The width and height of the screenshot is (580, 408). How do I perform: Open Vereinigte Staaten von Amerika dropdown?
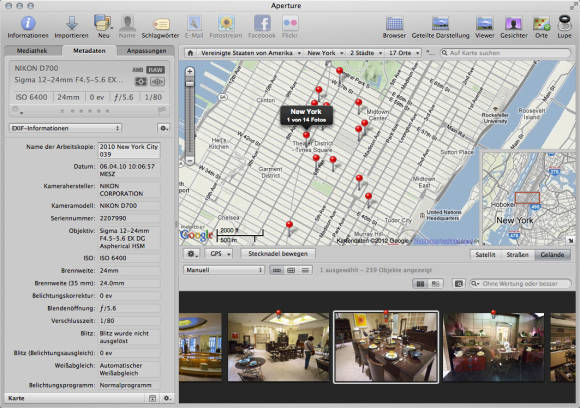250,53
